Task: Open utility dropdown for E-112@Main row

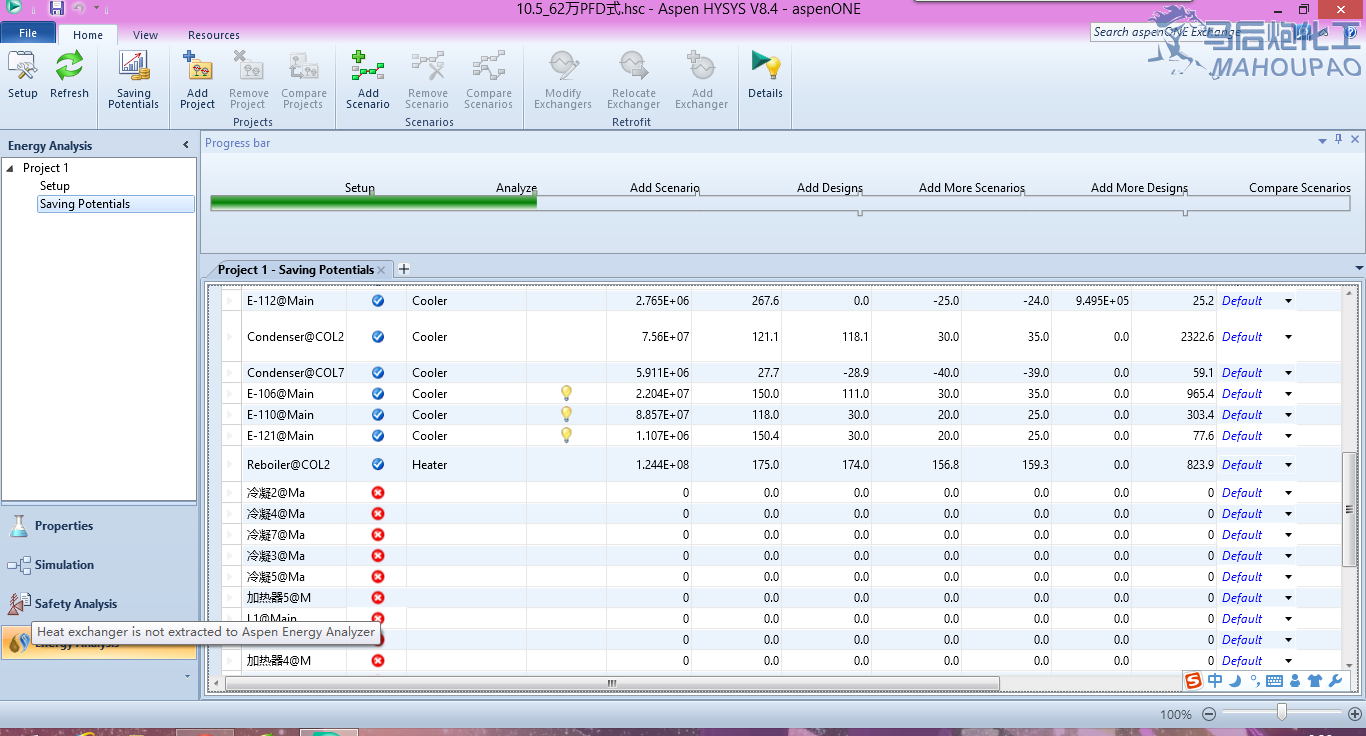Action: pos(1288,301)
